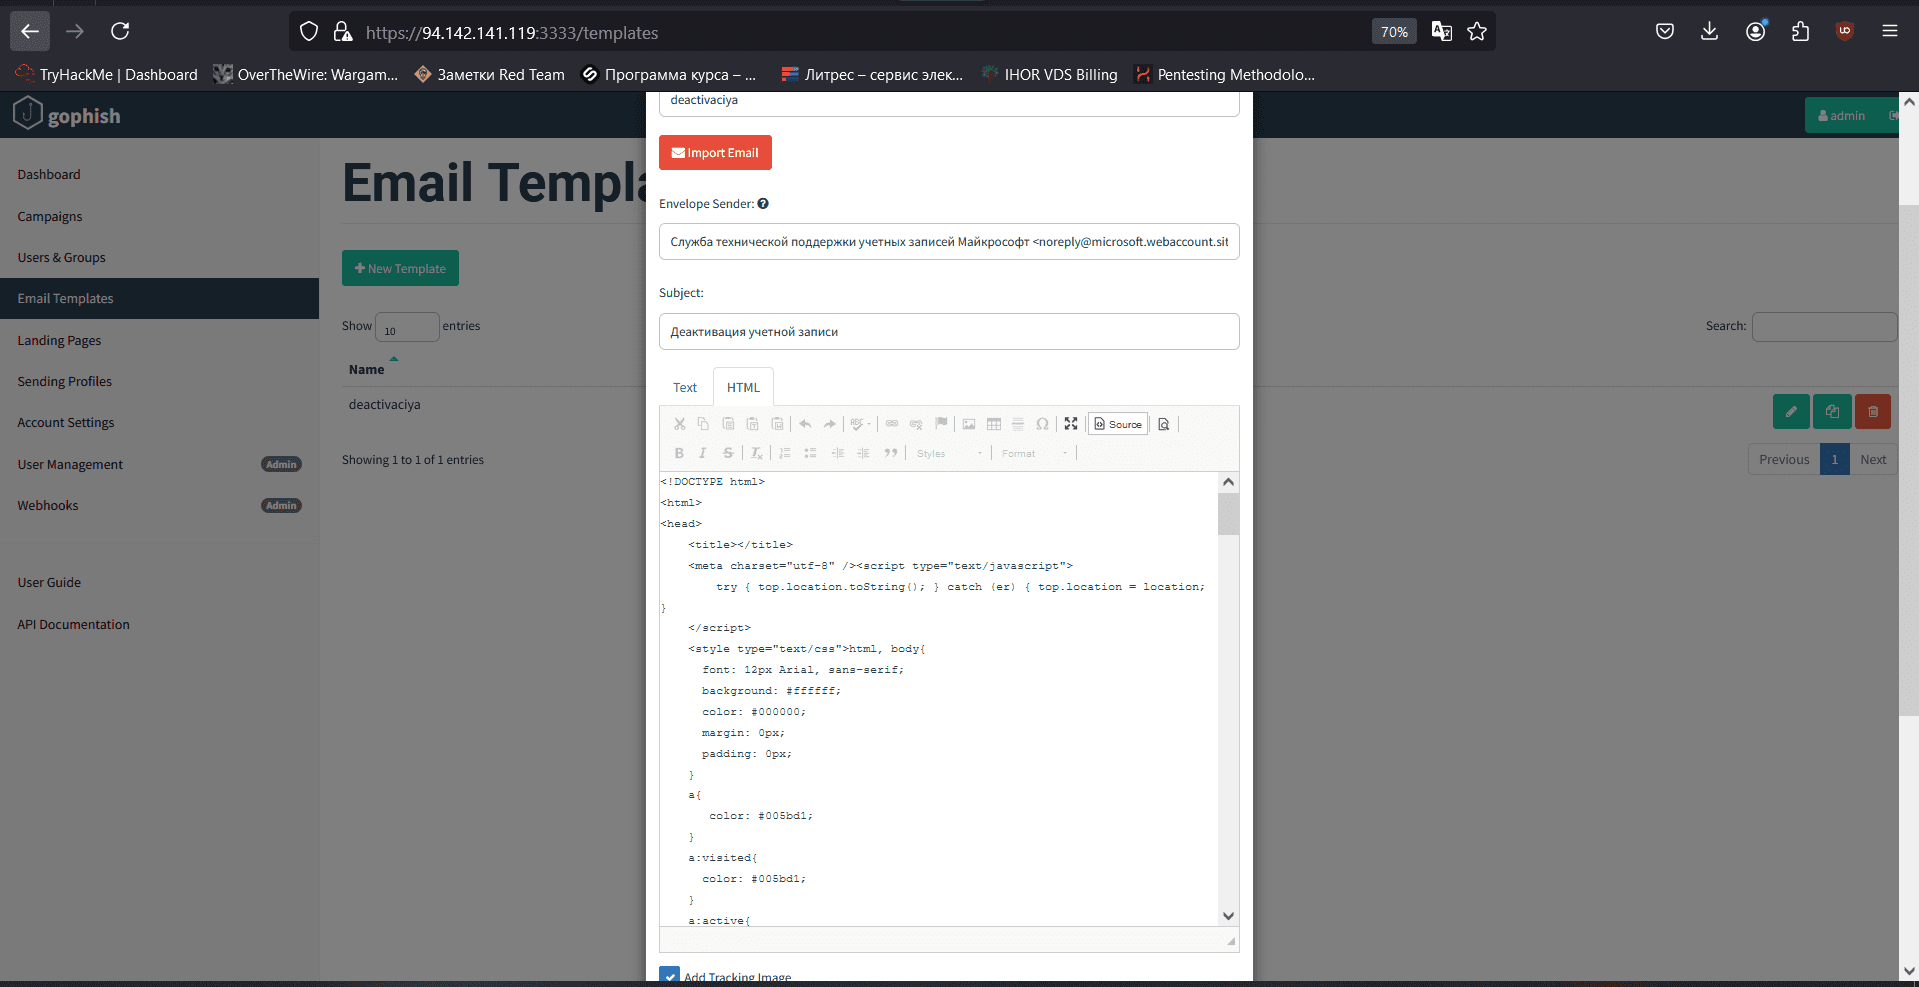Open the Show entries count selector
Screen dimensions: 1919x987
tap(407, 327)
